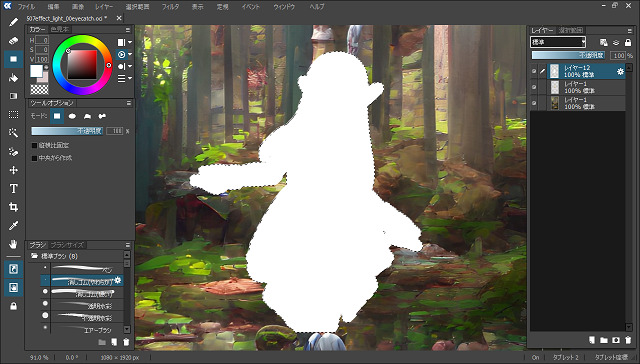The width and height of the screenshot is (640, 364).
Task: Open the ファイル menu
Action: (27, 7)
